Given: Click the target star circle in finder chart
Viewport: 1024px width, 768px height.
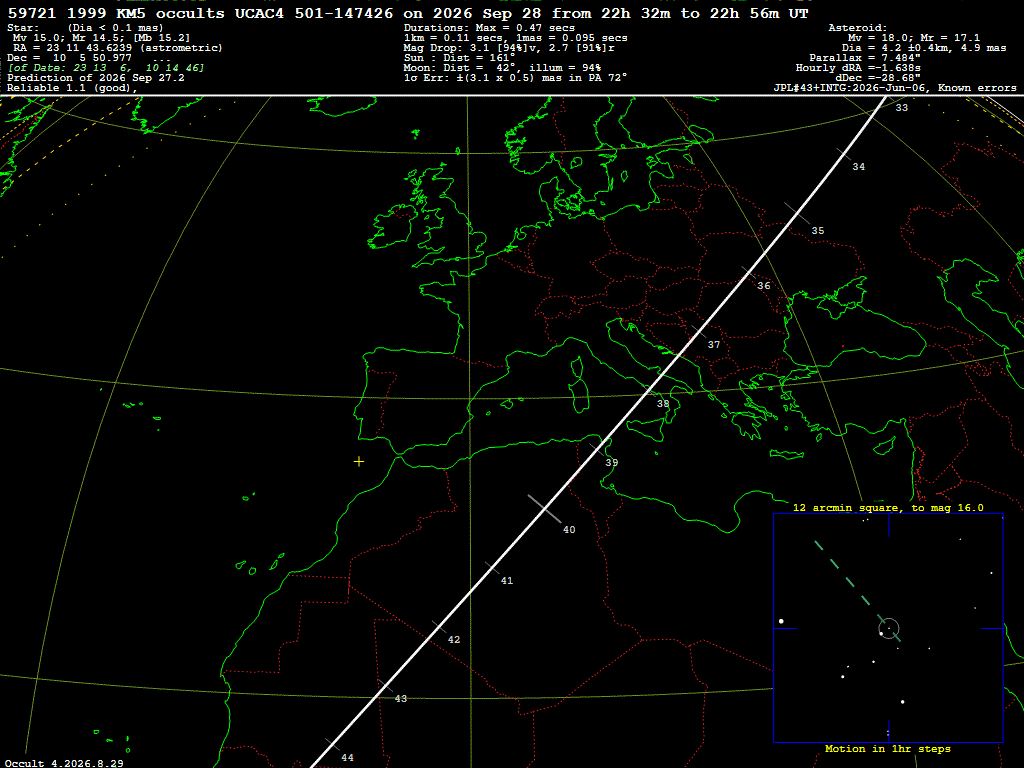Looking at the screenshot, I should (x=889, y=629).
